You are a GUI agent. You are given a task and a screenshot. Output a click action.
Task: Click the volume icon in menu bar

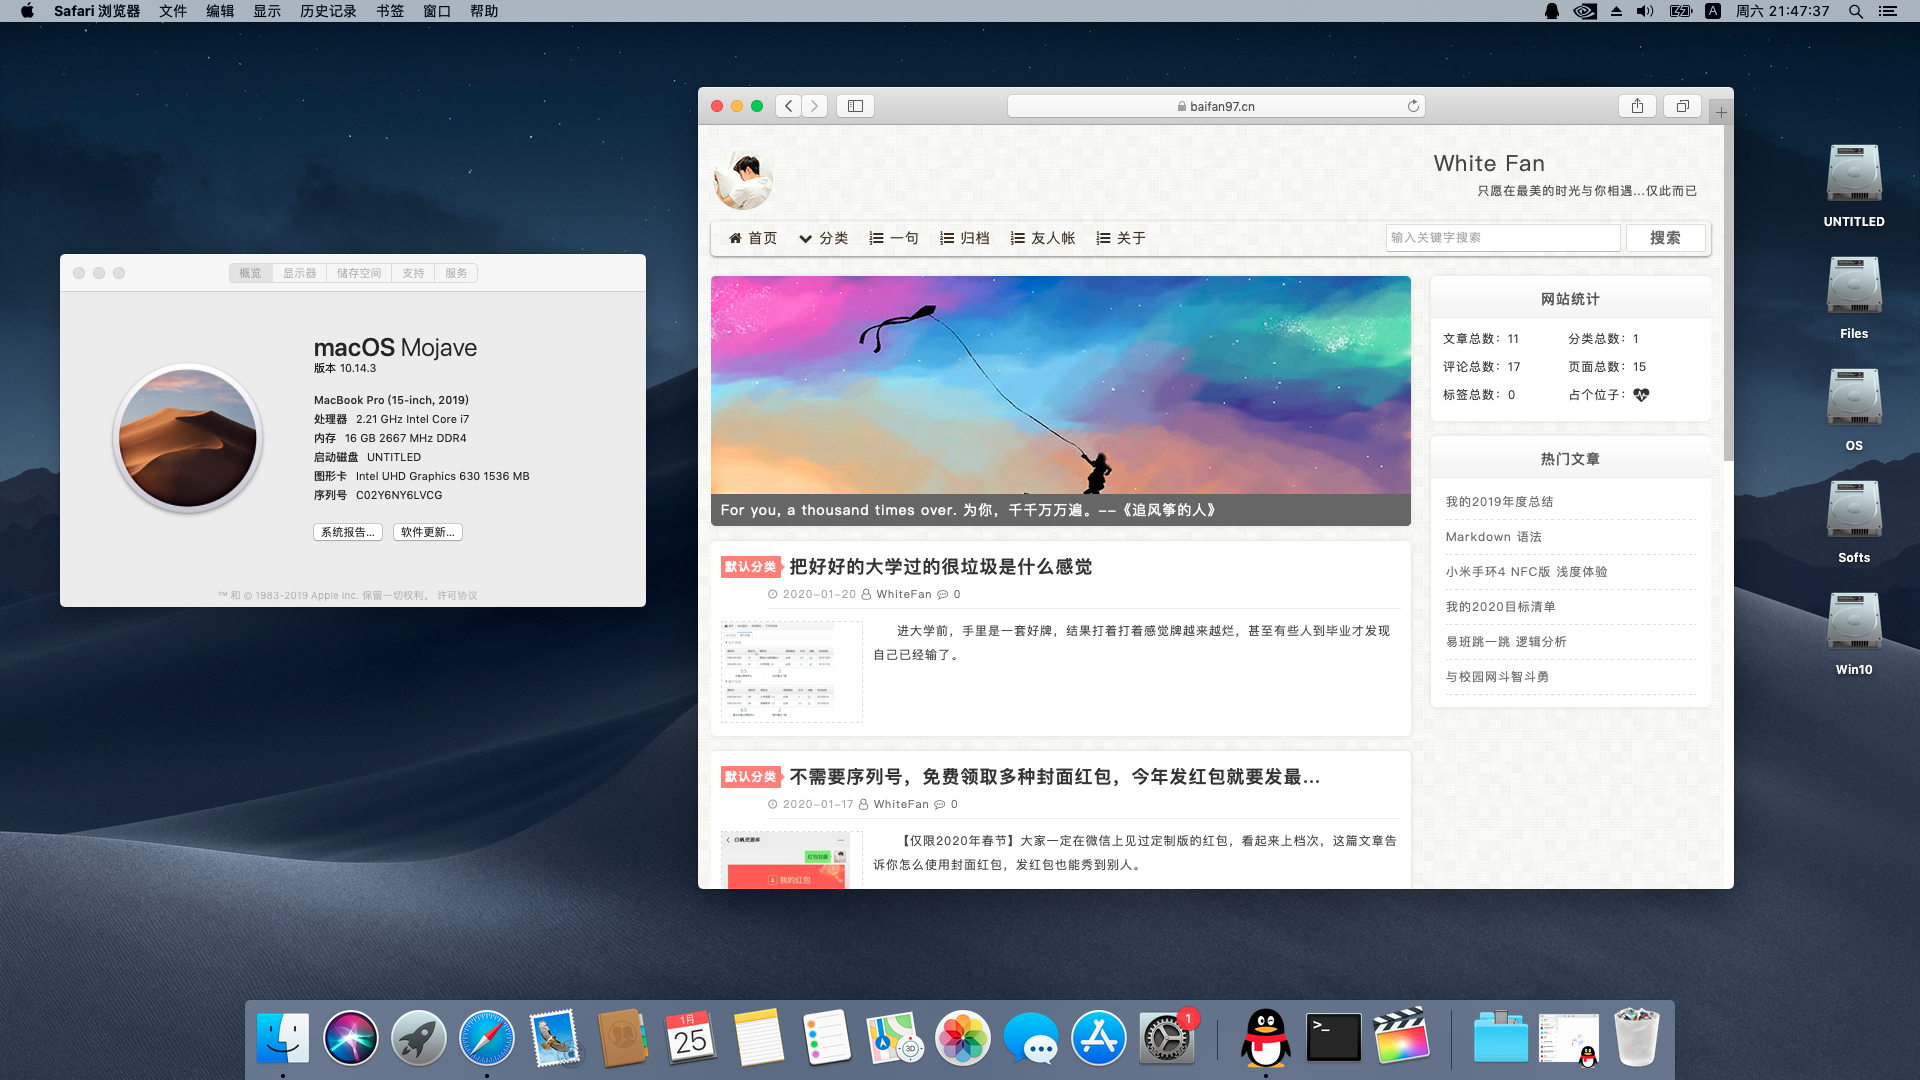click(x=1645, y=11)
